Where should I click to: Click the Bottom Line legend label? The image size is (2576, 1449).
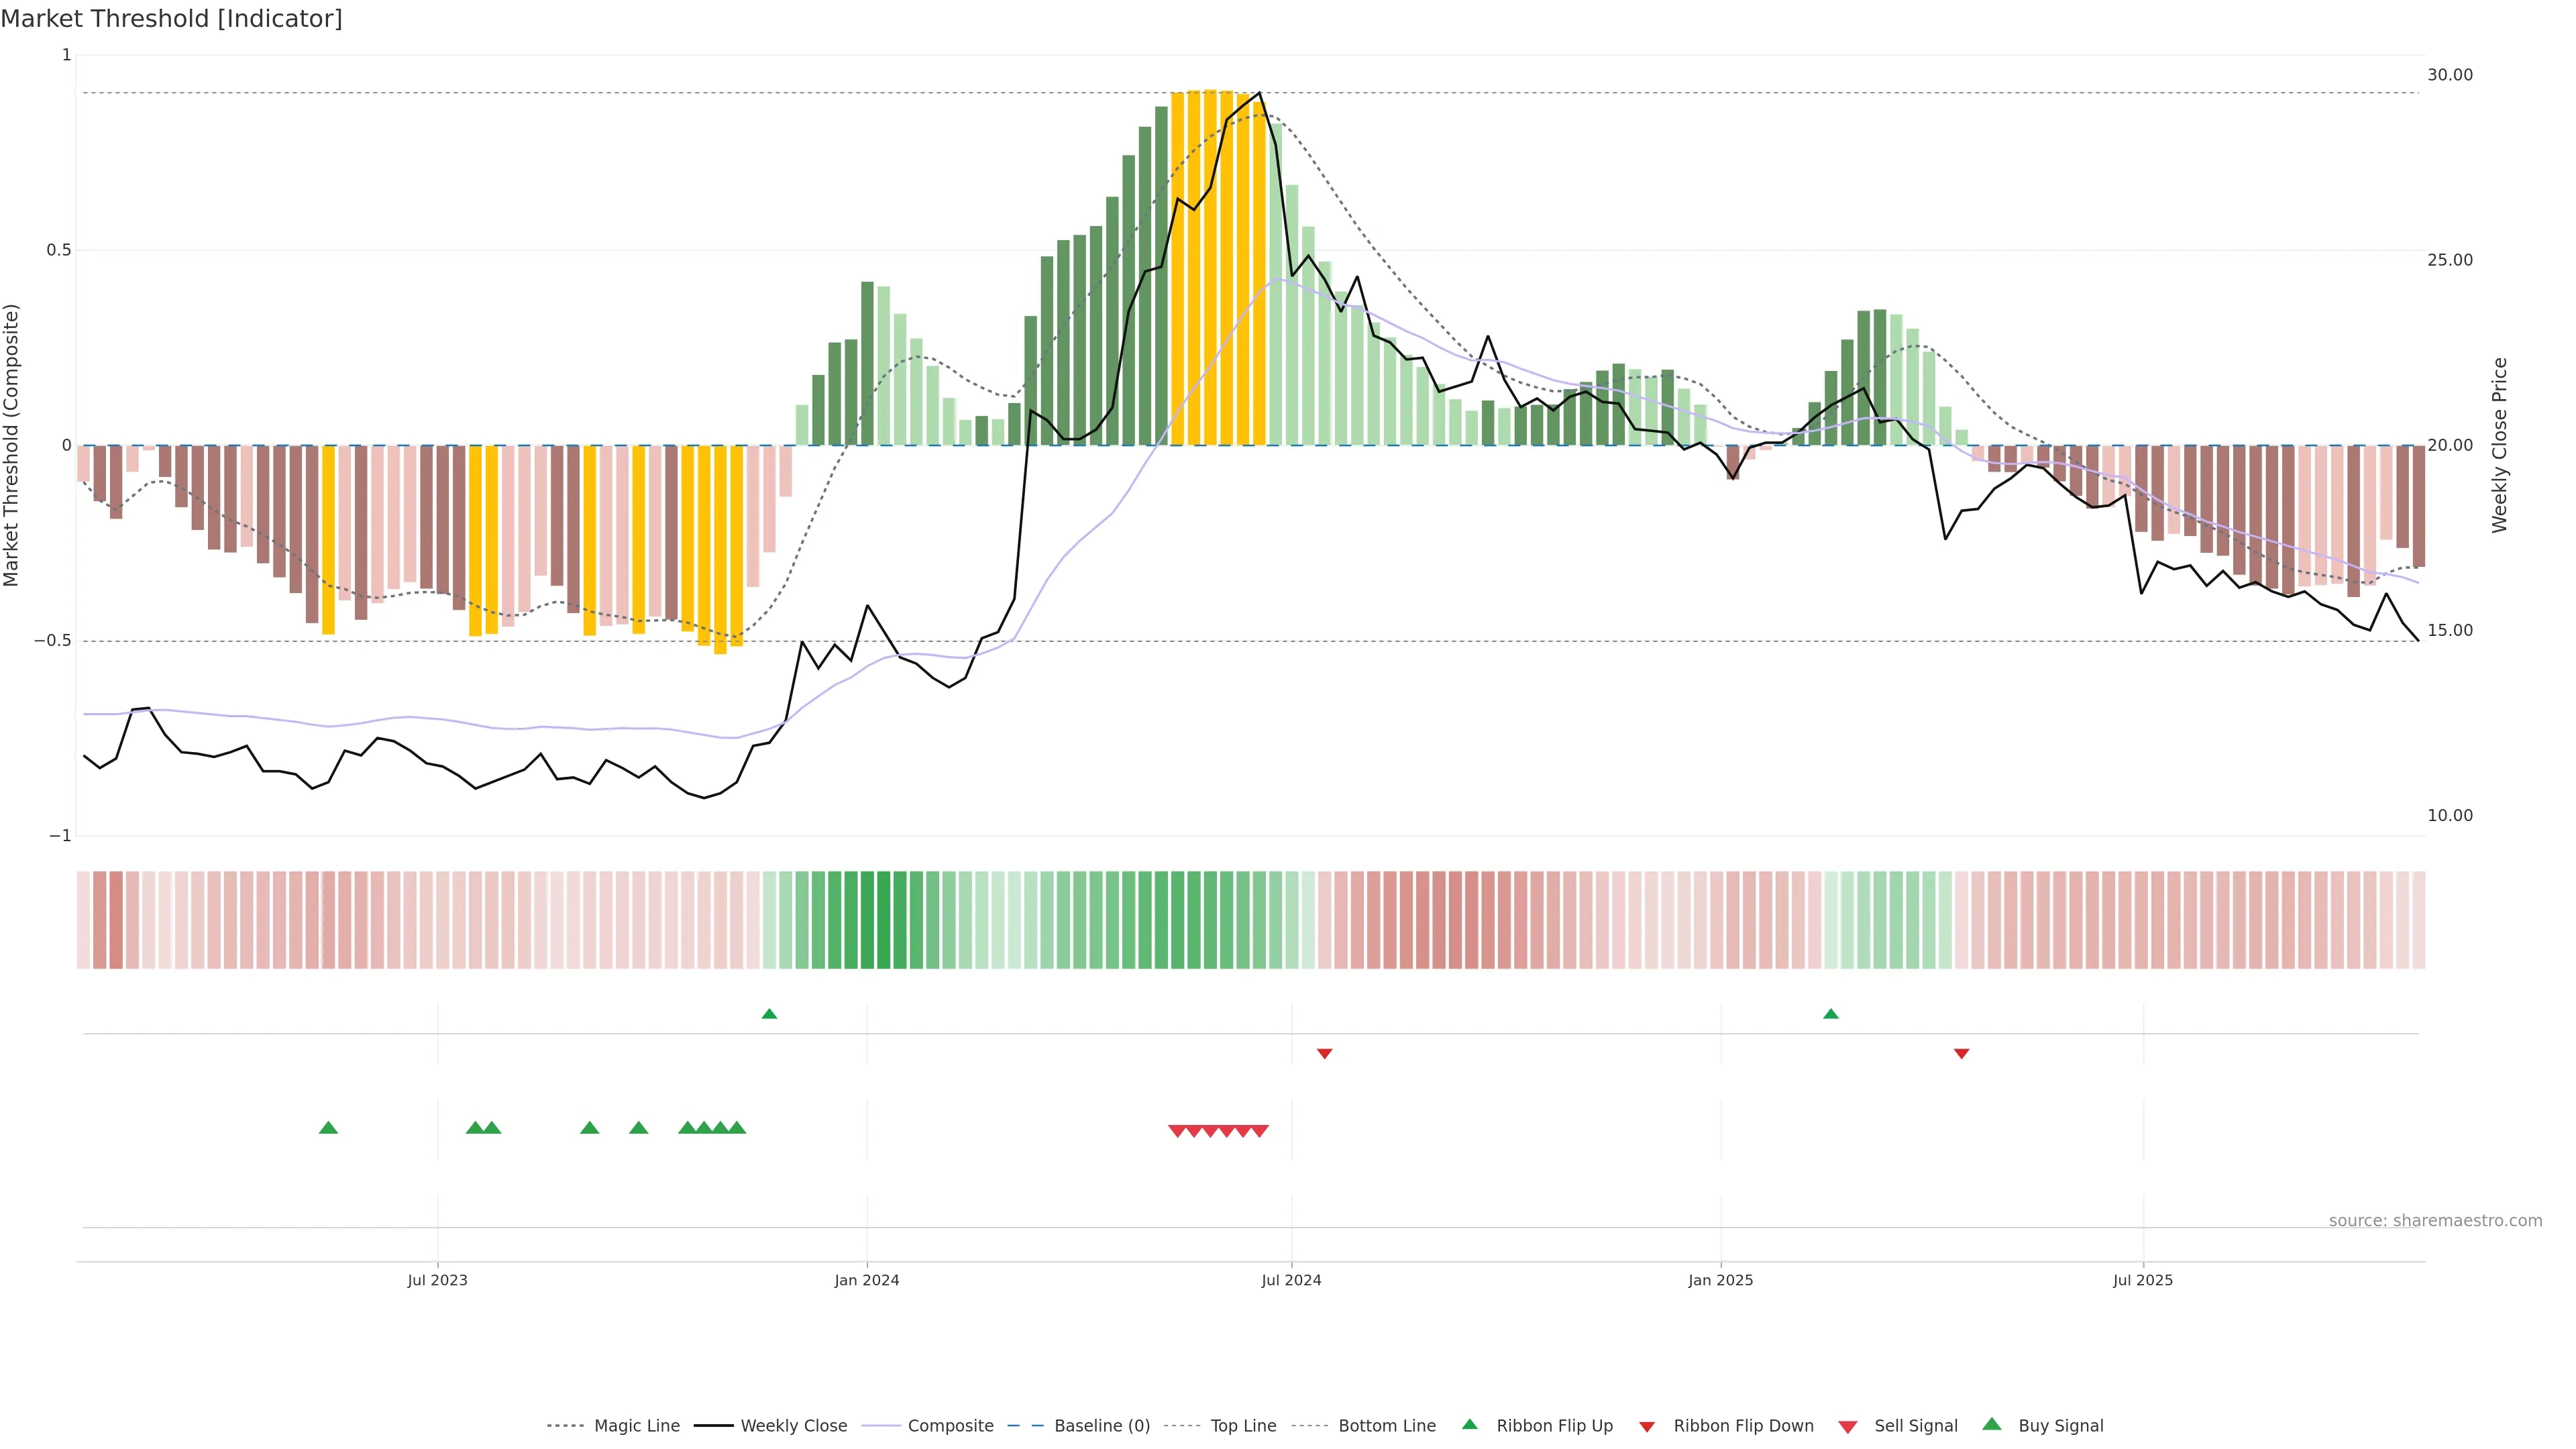[x=1386, y=1426]
